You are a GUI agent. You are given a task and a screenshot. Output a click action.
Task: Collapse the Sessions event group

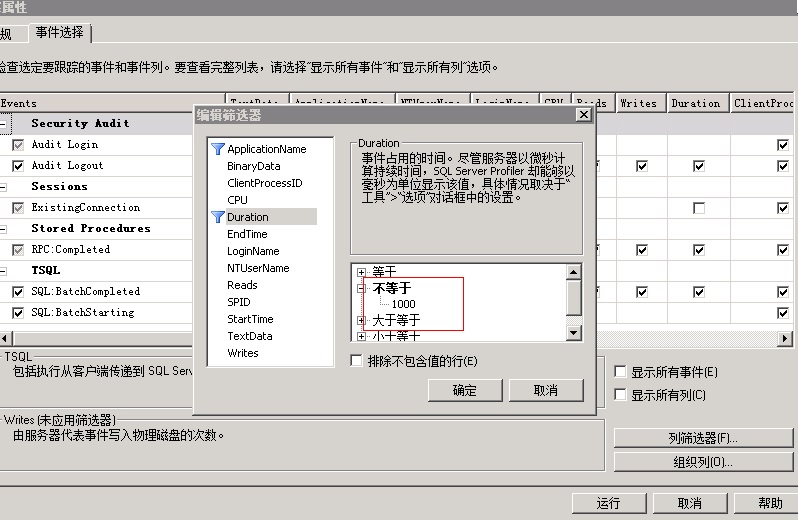tap(3, 187)
